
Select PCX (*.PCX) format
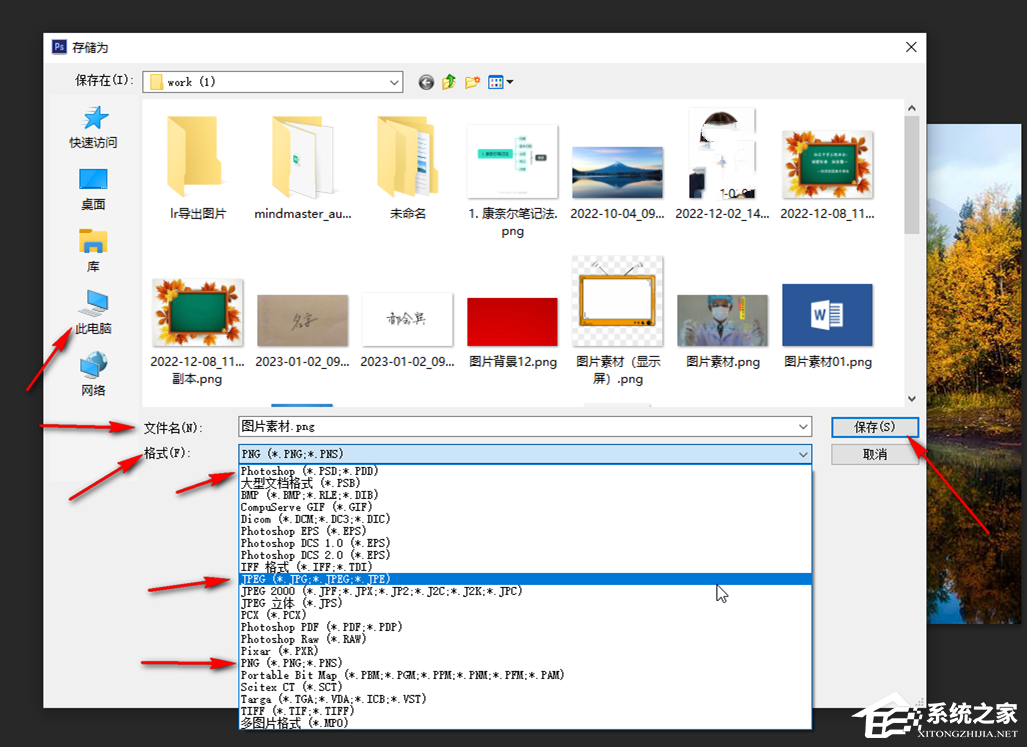coord(525,615)
